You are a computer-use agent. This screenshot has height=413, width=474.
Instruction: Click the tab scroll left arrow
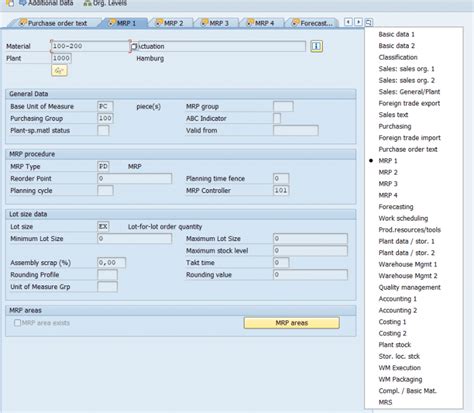point(348,22)
